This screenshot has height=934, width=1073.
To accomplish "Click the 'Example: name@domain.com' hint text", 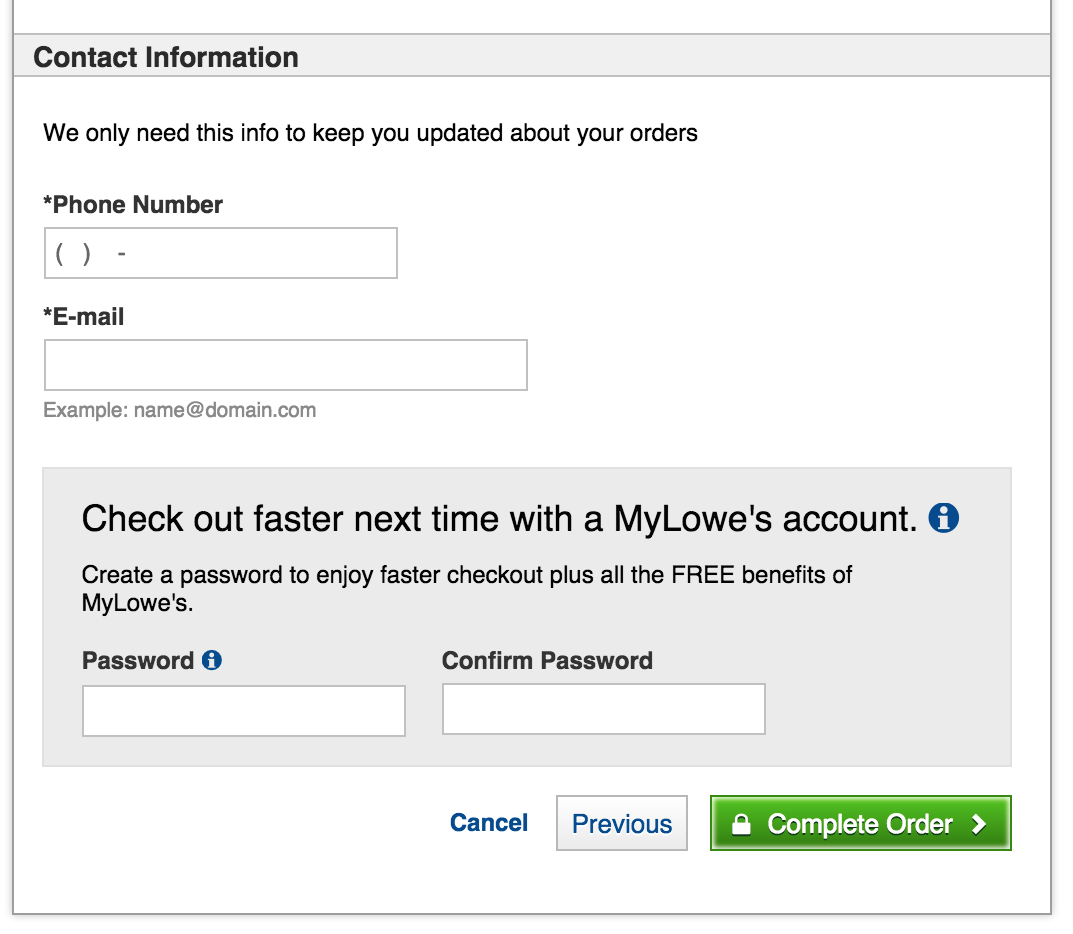I will pos(179,410).
